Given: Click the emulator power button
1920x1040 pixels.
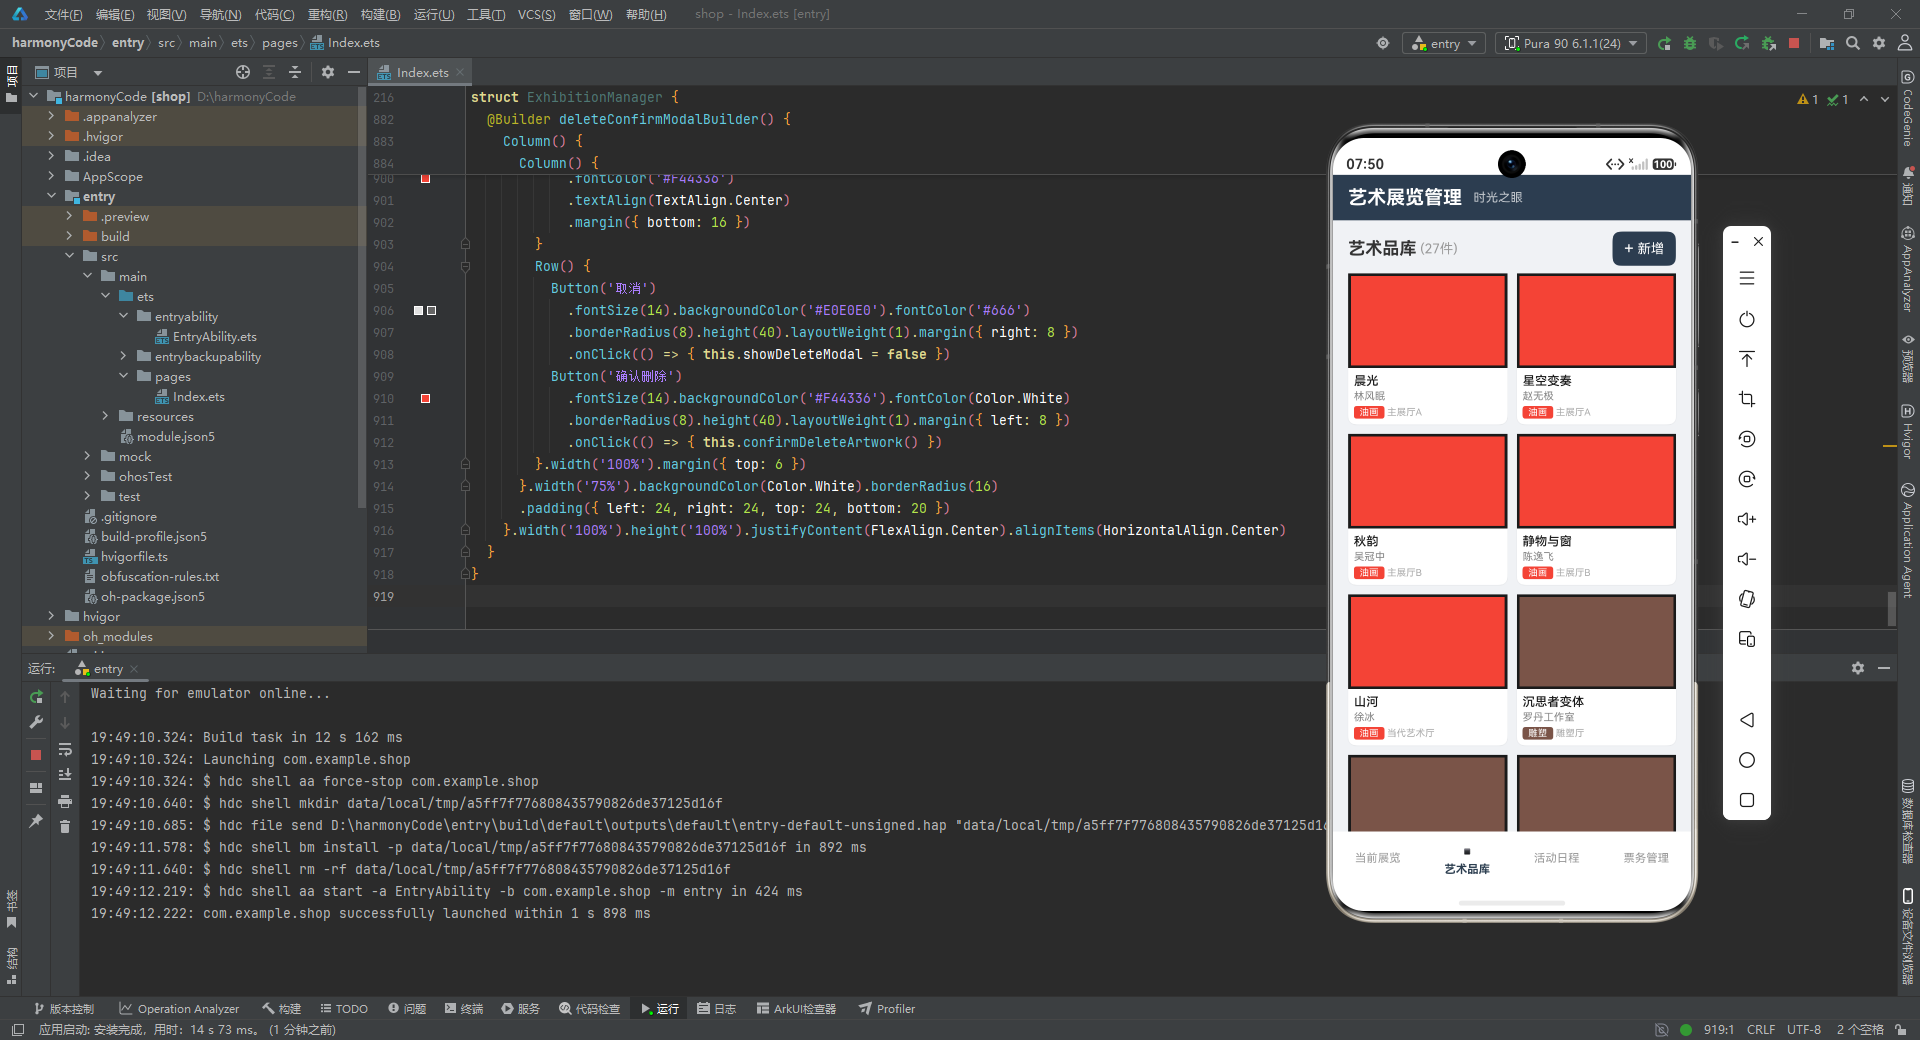Looking at the screenshot, I should coord(1747,319).
